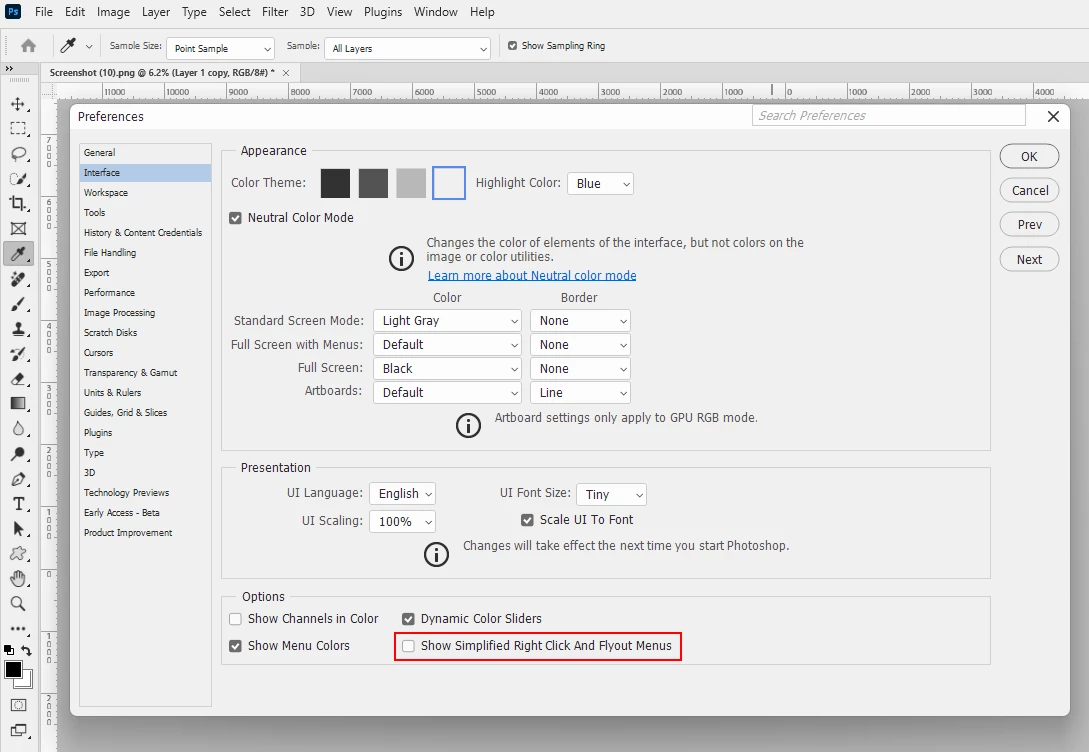Enable Show Channels in Color

[x=235, y=619]
